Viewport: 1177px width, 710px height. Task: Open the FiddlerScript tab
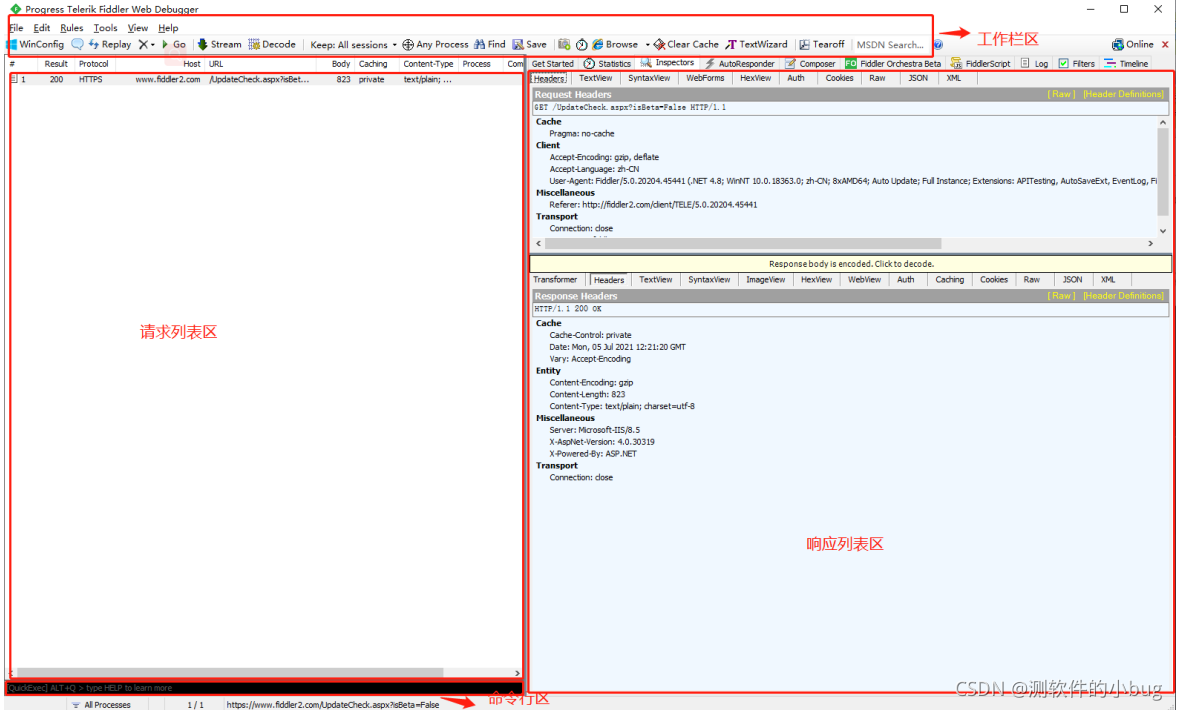(980, 64)
